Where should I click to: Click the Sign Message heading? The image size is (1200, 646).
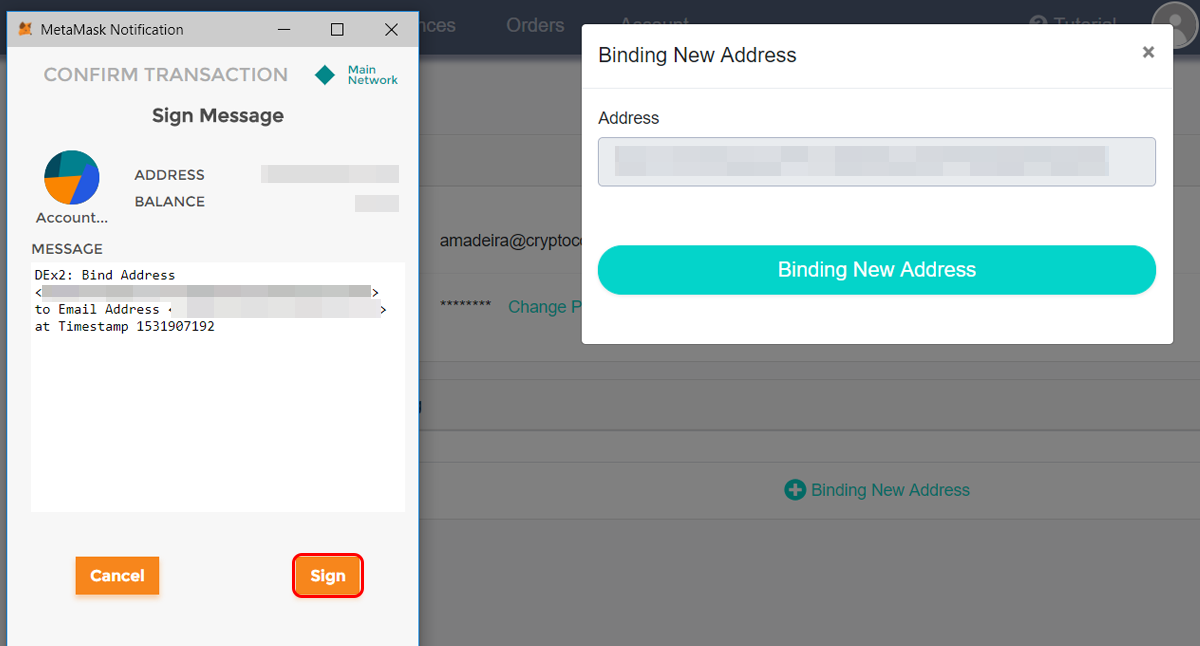click(218, 116)
